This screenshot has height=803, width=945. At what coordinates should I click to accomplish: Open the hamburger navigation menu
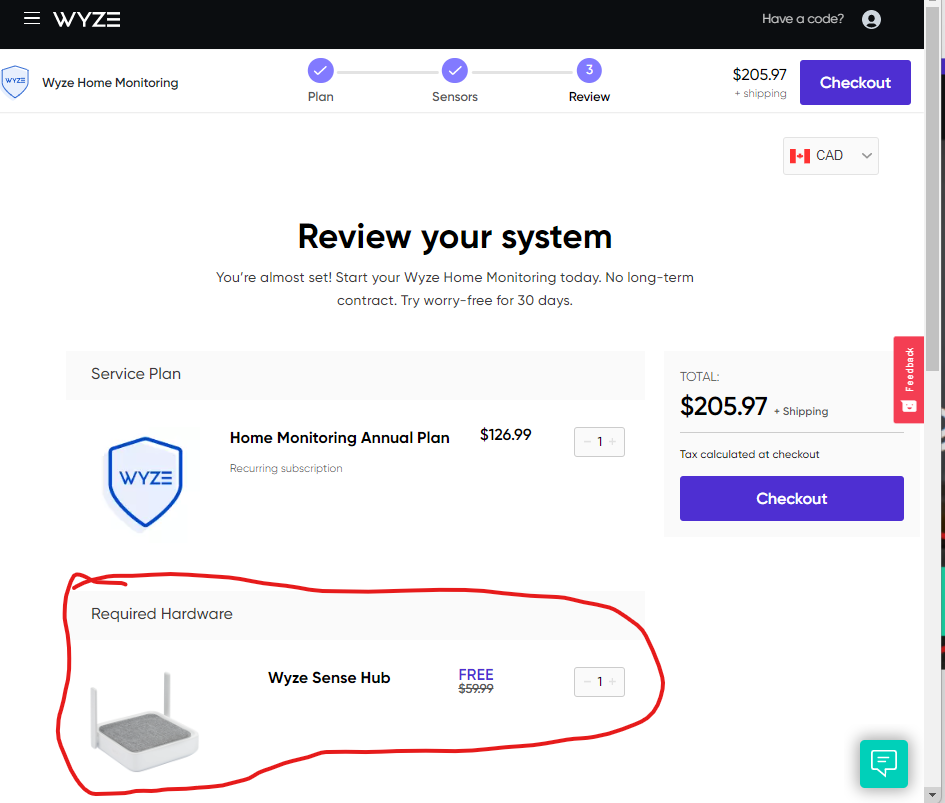(x=32, y=19)
